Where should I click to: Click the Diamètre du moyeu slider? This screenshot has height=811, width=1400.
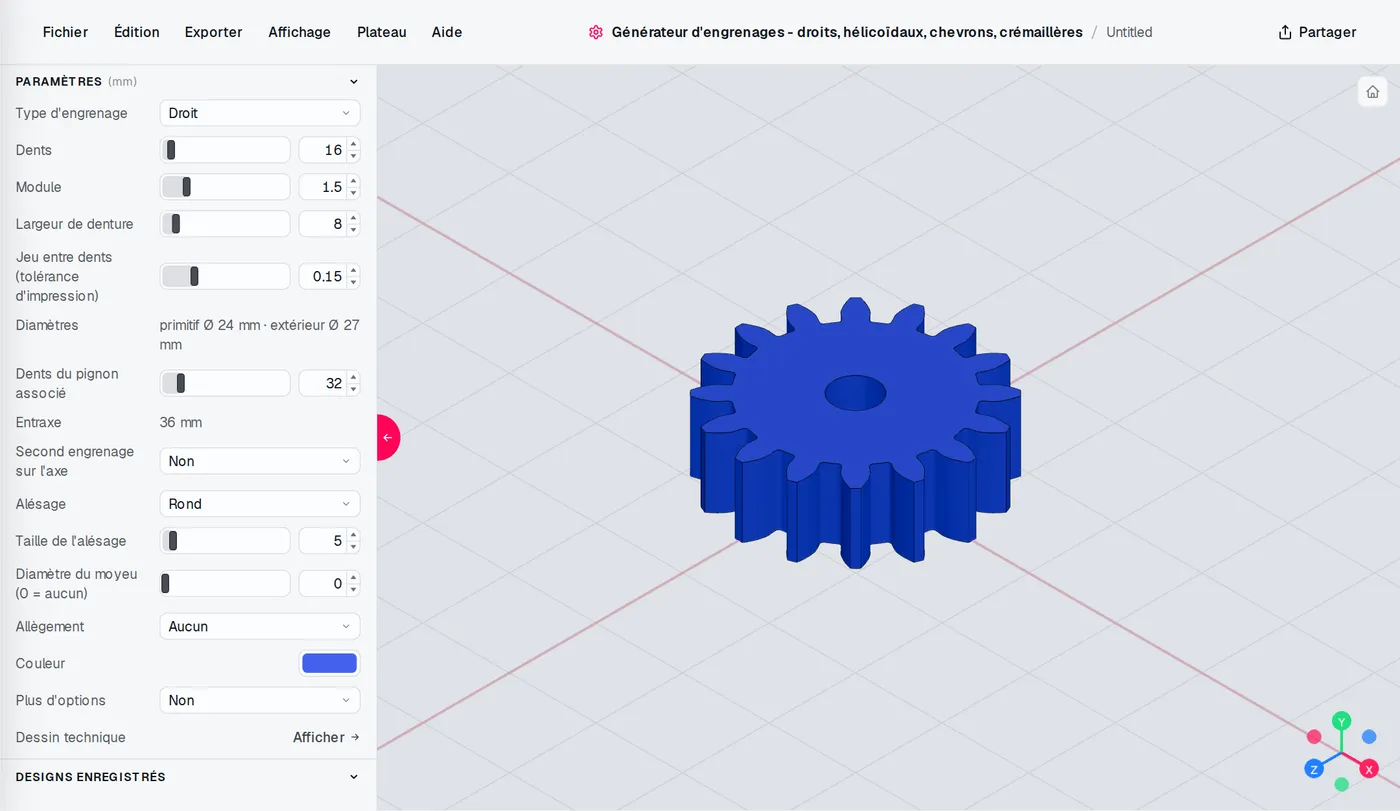[225, 584]
